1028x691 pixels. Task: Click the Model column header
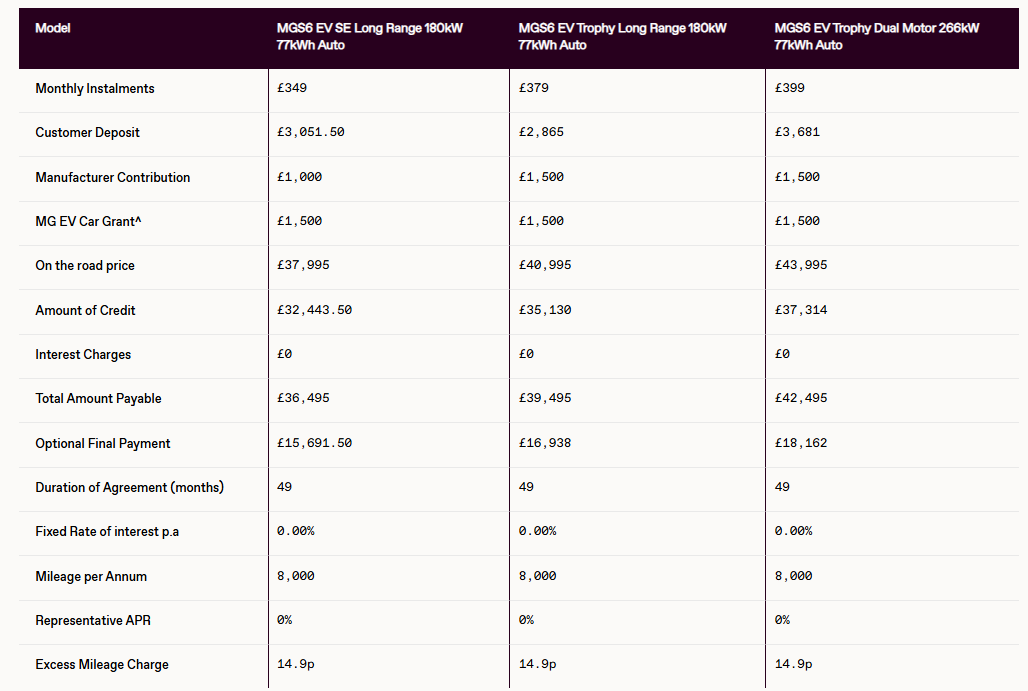click(53, 28)
